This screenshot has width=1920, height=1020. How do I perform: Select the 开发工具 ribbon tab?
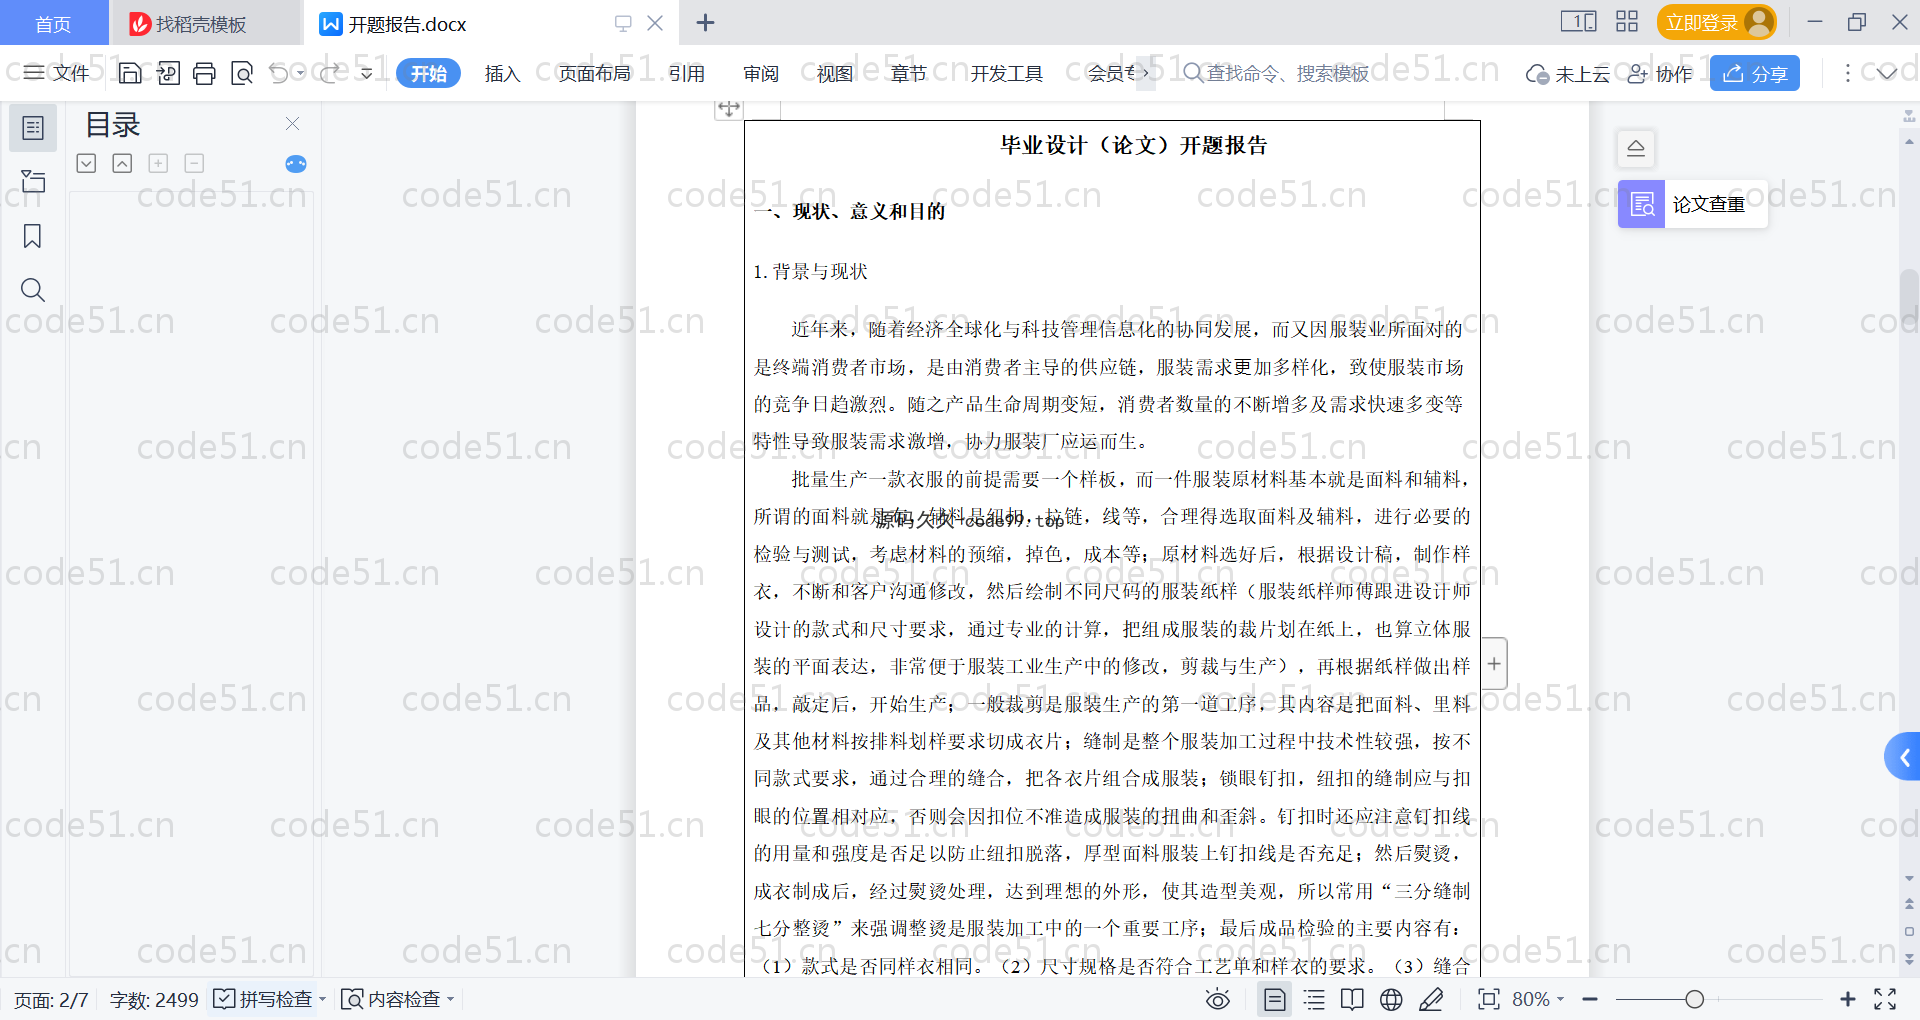coord(1006,73)
